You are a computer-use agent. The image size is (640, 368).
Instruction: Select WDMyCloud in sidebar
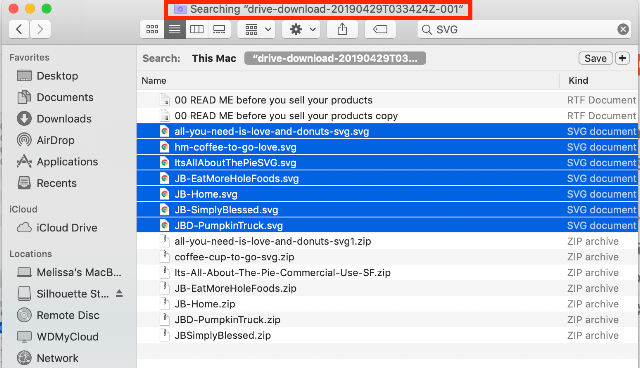coord(58,337)
